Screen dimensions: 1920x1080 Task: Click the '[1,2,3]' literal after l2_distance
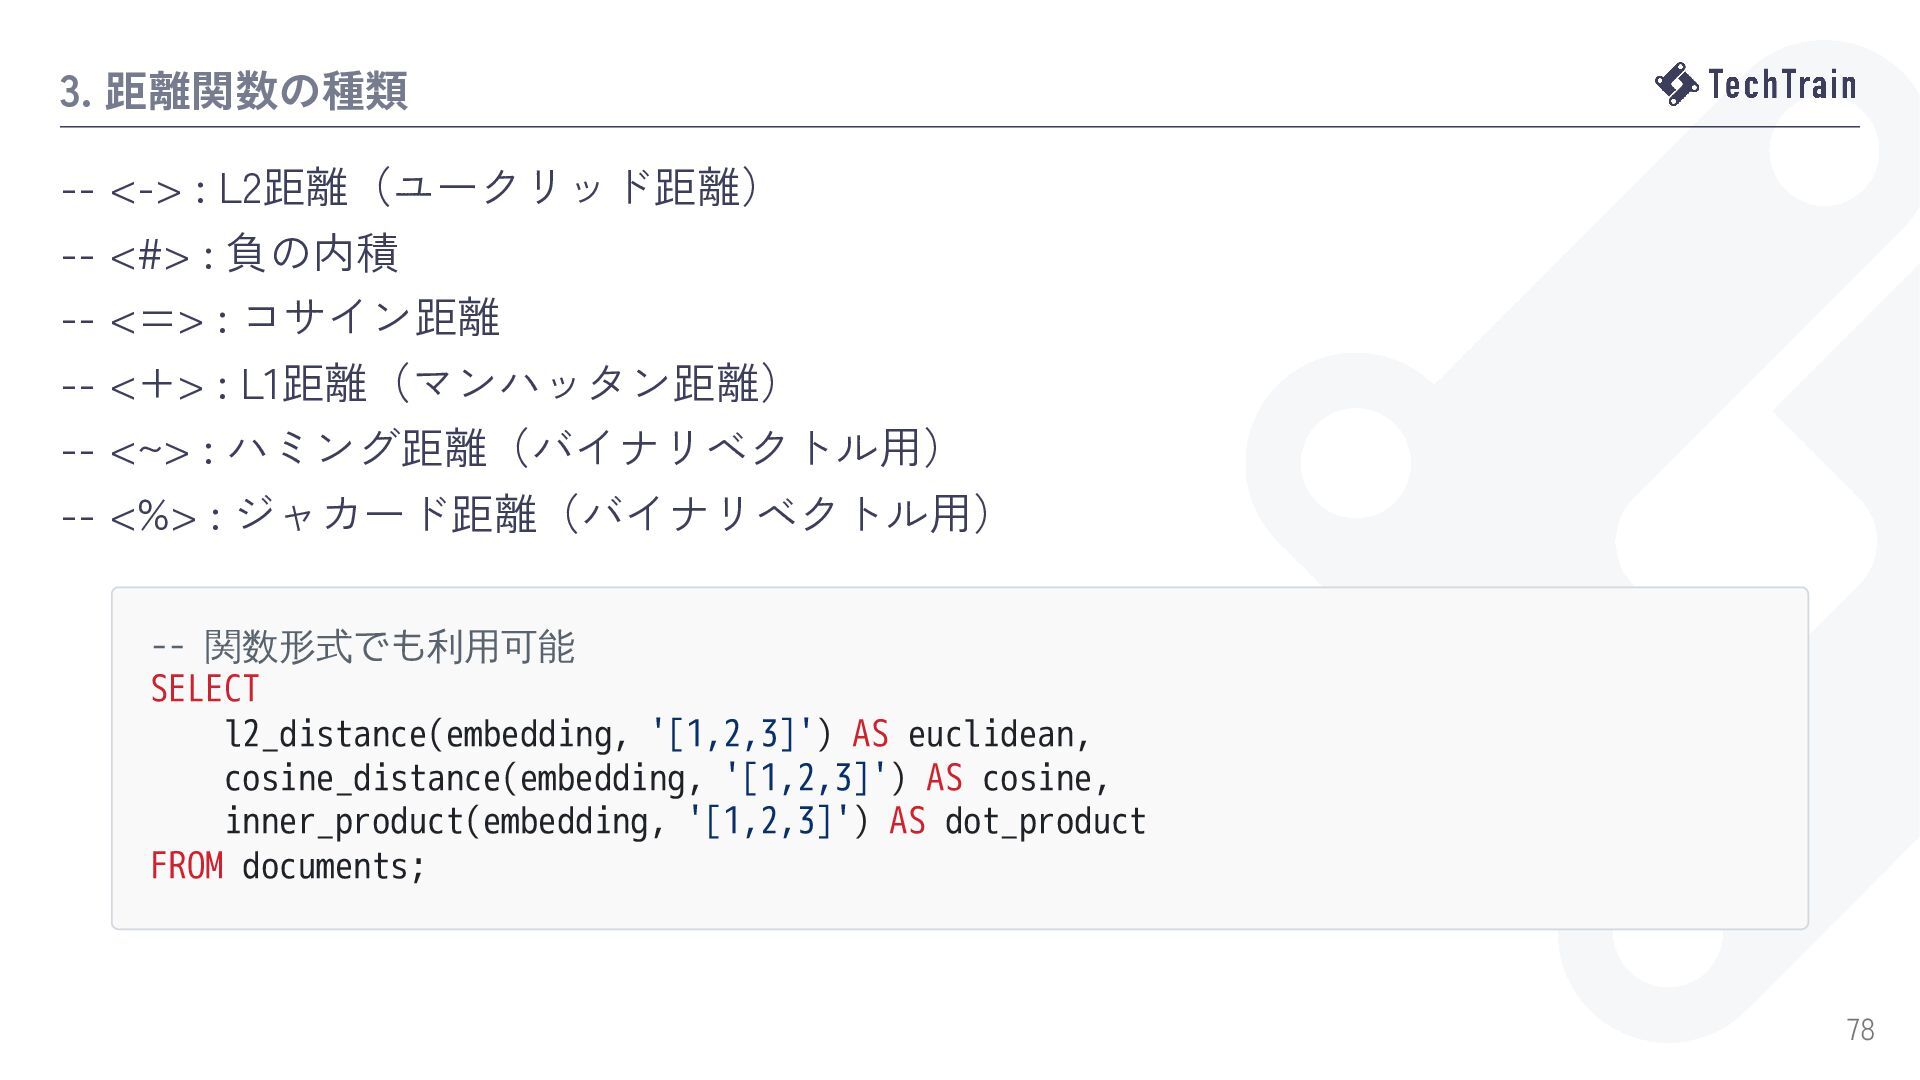[731, 734]
